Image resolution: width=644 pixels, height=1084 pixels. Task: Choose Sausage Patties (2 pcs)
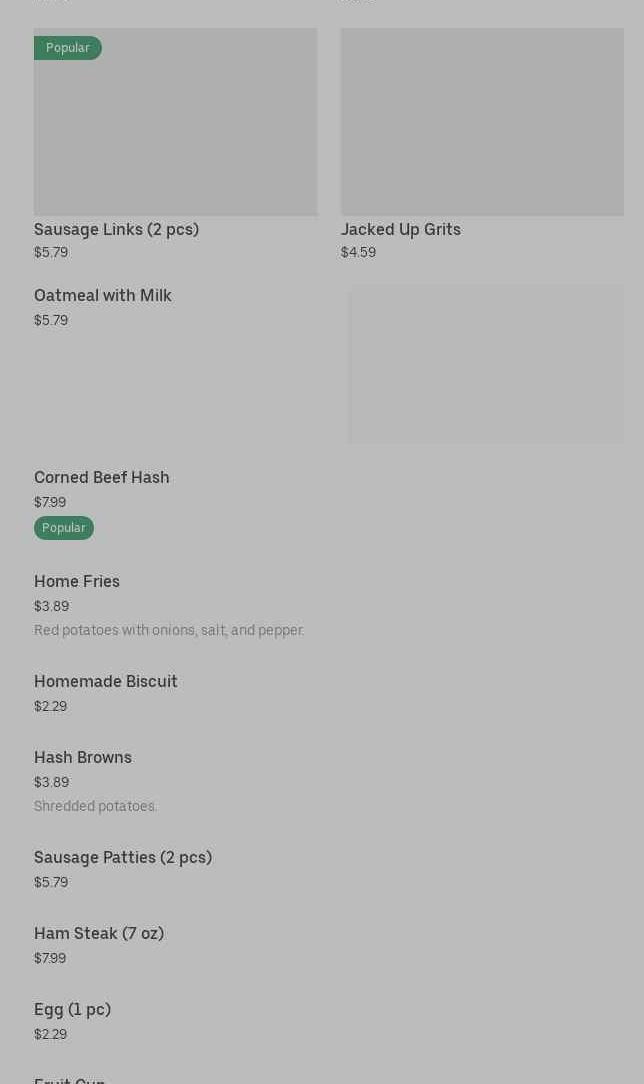click(x=123, y=857)
